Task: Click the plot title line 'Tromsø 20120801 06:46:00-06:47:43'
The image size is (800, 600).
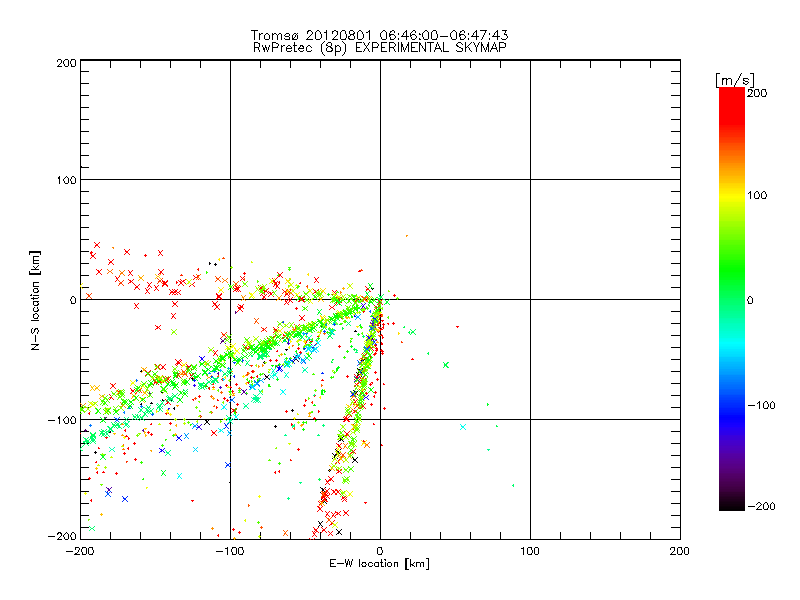Action: pyautogui.click(x=380, y=35)
